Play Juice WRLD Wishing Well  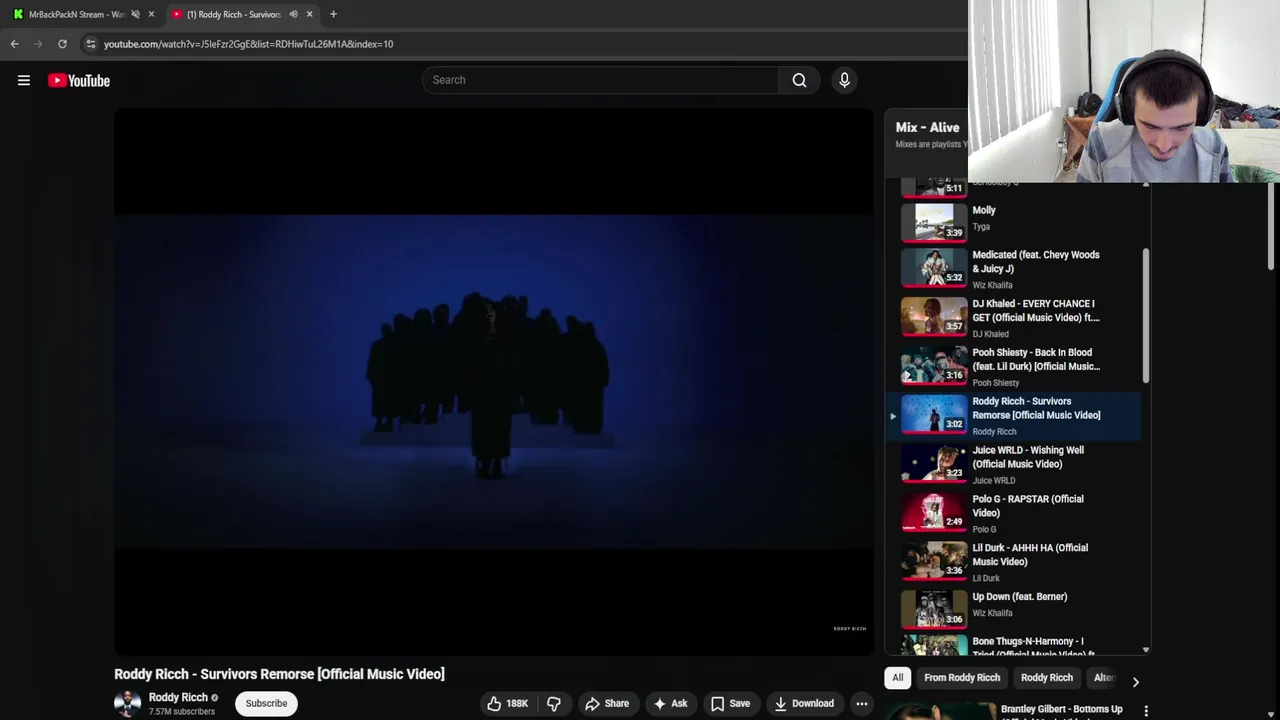click(1015, 464)
